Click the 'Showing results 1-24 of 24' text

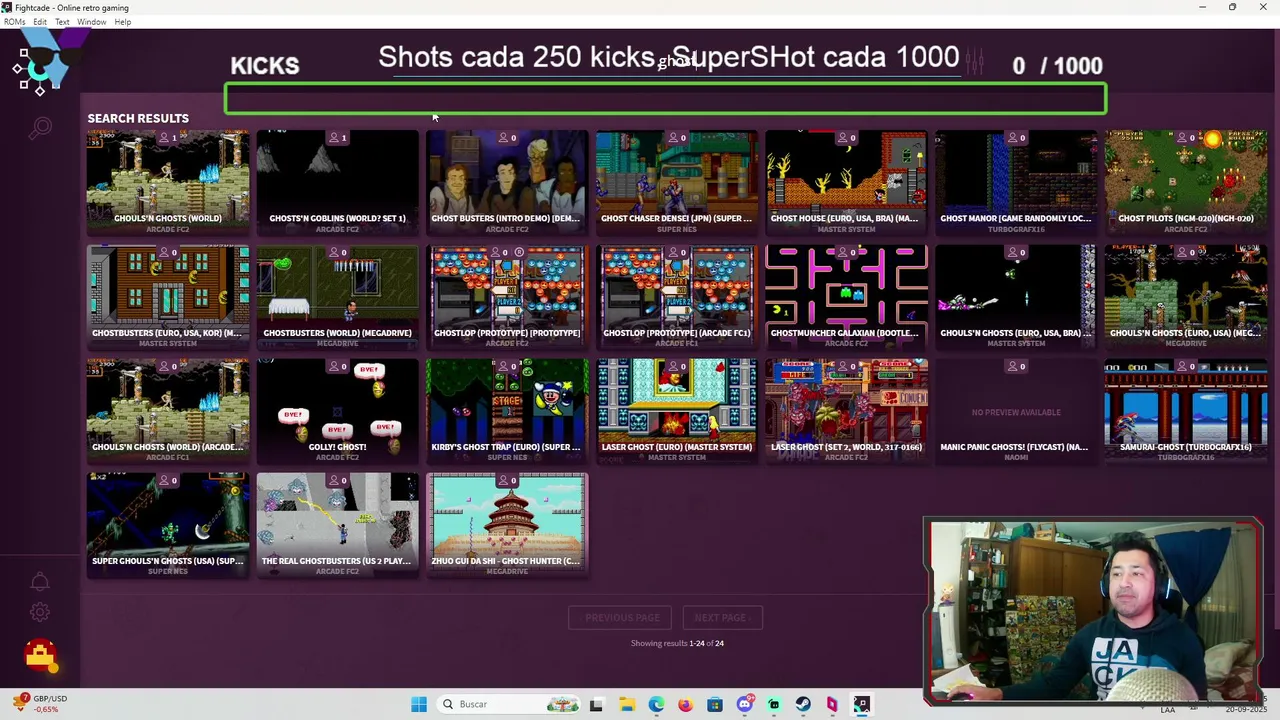[677, 643]
